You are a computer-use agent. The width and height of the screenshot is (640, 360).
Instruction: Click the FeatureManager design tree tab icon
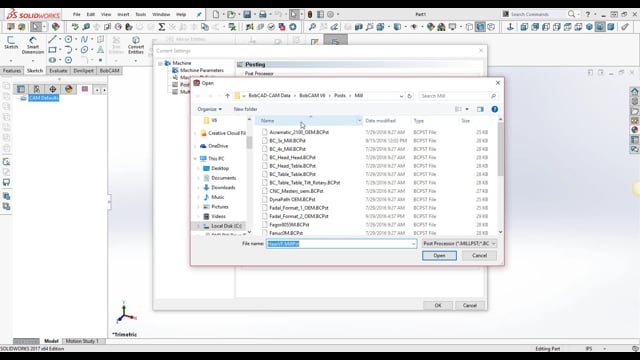[21, 89]
